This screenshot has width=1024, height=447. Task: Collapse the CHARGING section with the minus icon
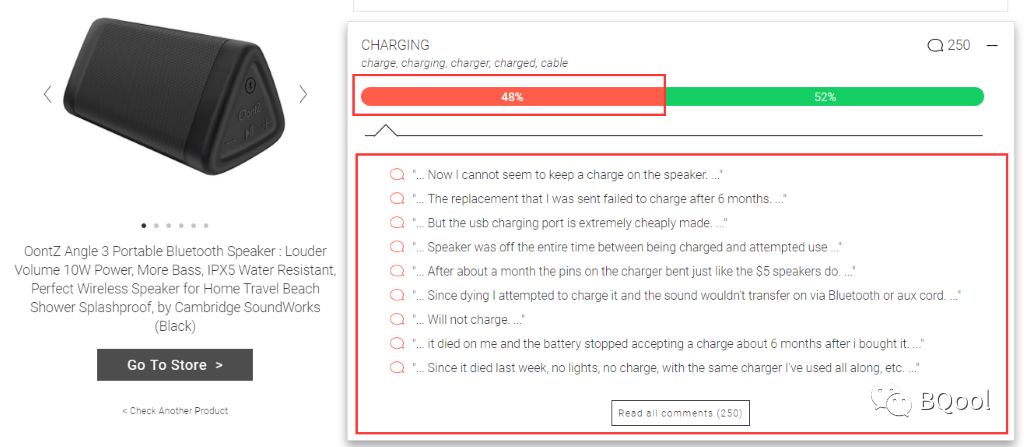(992, 45)
